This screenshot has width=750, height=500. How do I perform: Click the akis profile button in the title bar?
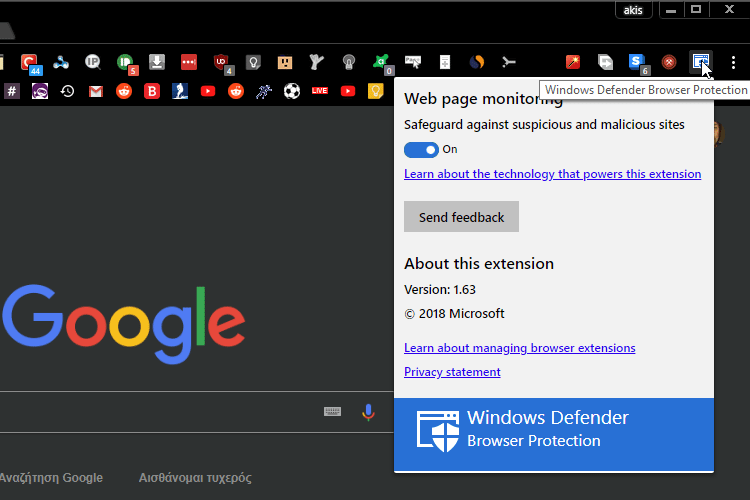point(633,10)
